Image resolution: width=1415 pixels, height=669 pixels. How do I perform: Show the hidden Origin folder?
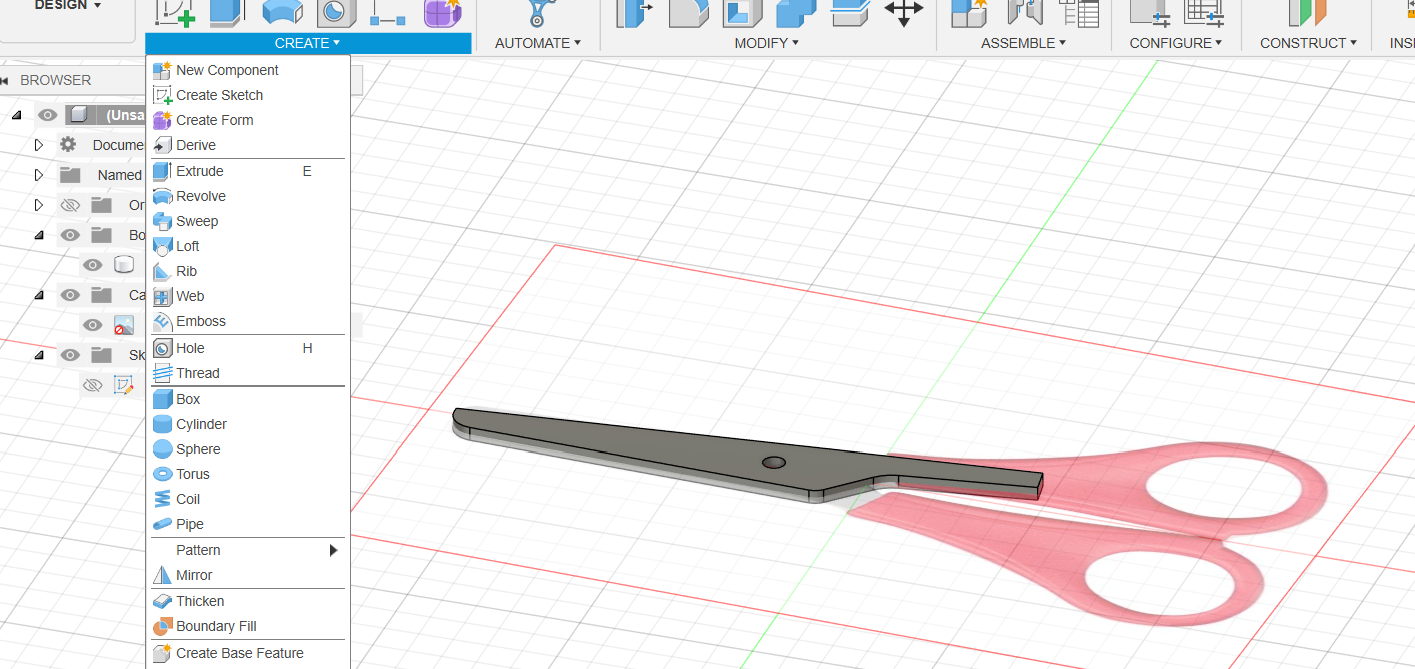(69, 205)
